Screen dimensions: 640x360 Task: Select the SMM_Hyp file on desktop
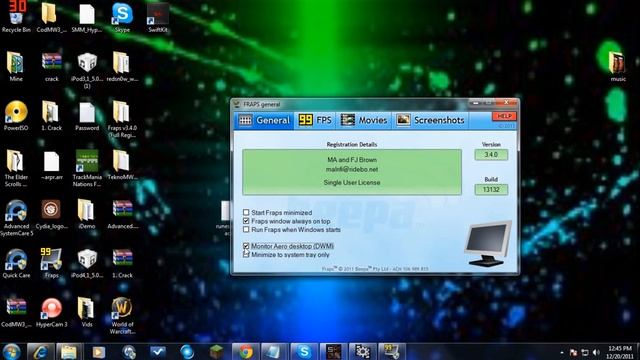tap(87, 17)
